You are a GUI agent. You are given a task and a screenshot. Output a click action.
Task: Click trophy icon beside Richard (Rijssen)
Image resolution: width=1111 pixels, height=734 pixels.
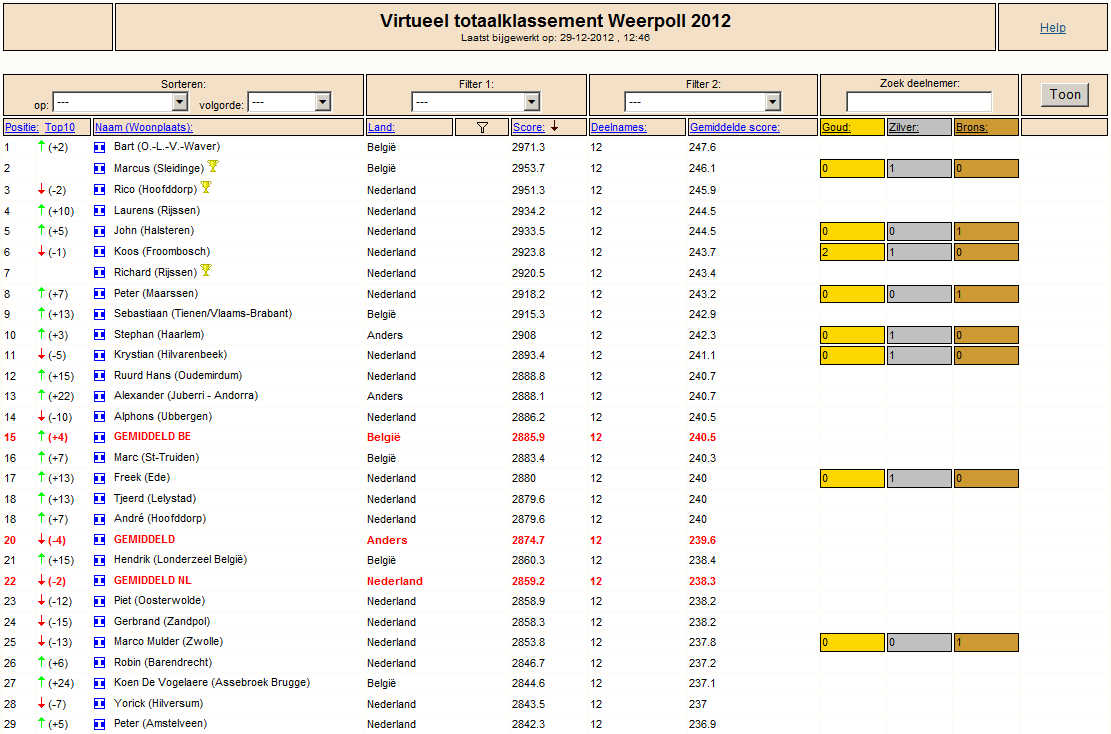[206, 271]
